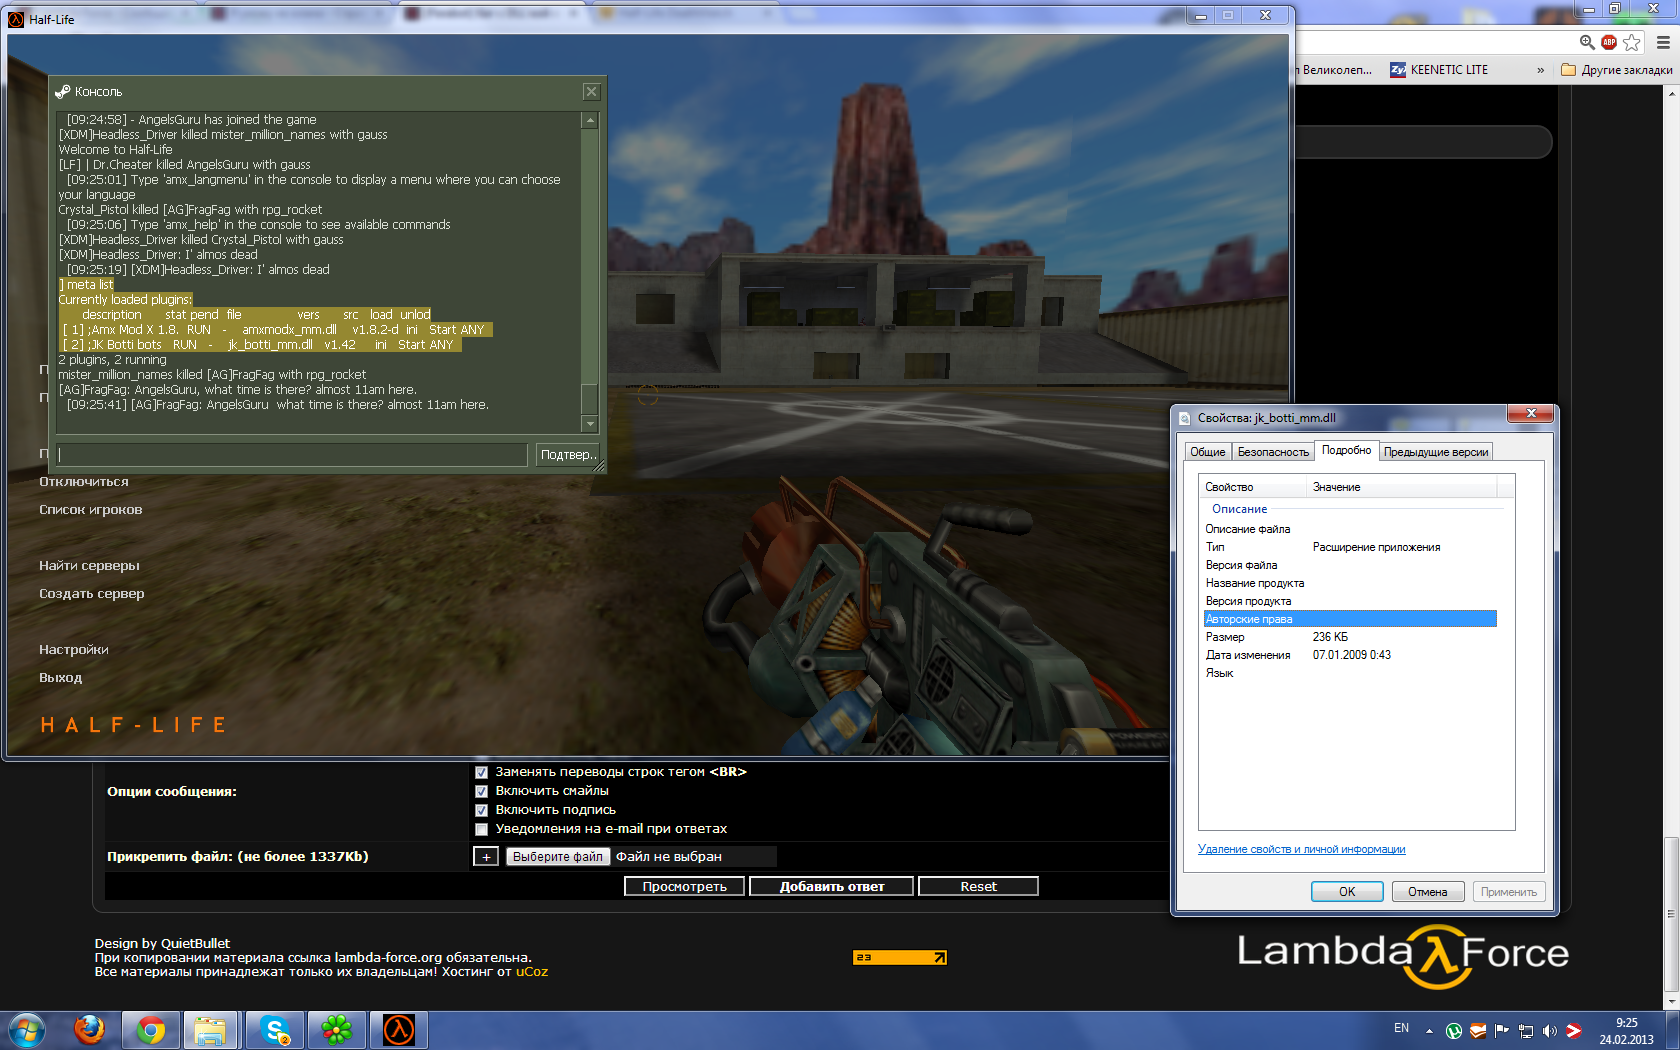Enable Уведомления на e-mail при ответах
Viewport: 1680px width, 1050px height.
pos(482,830)
